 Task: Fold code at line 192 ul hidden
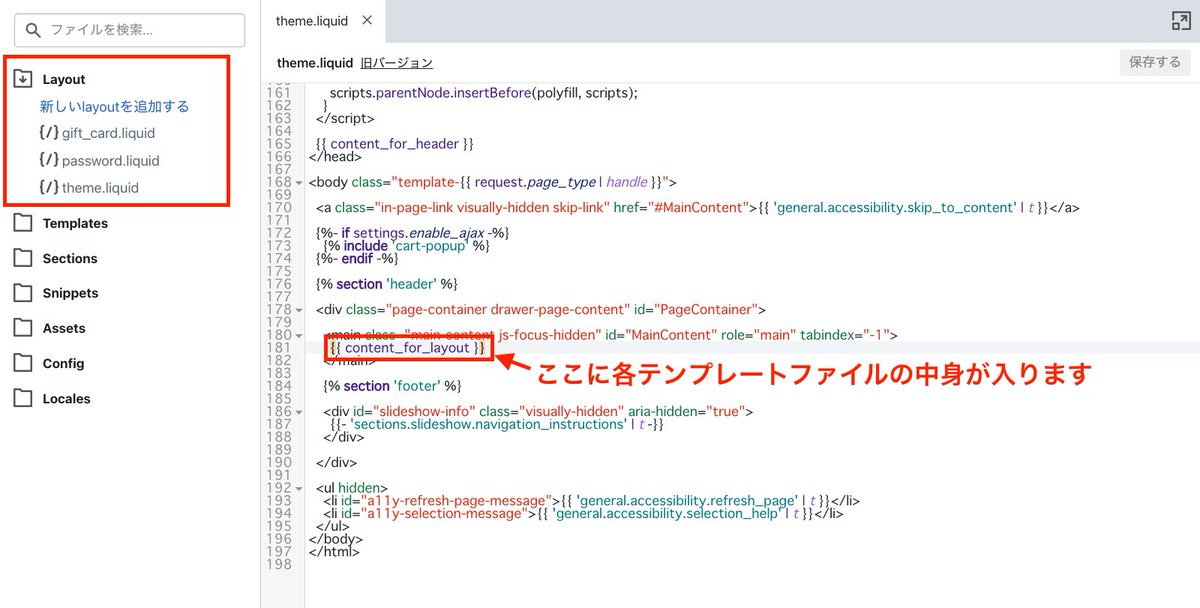click(x=299, y=488)
